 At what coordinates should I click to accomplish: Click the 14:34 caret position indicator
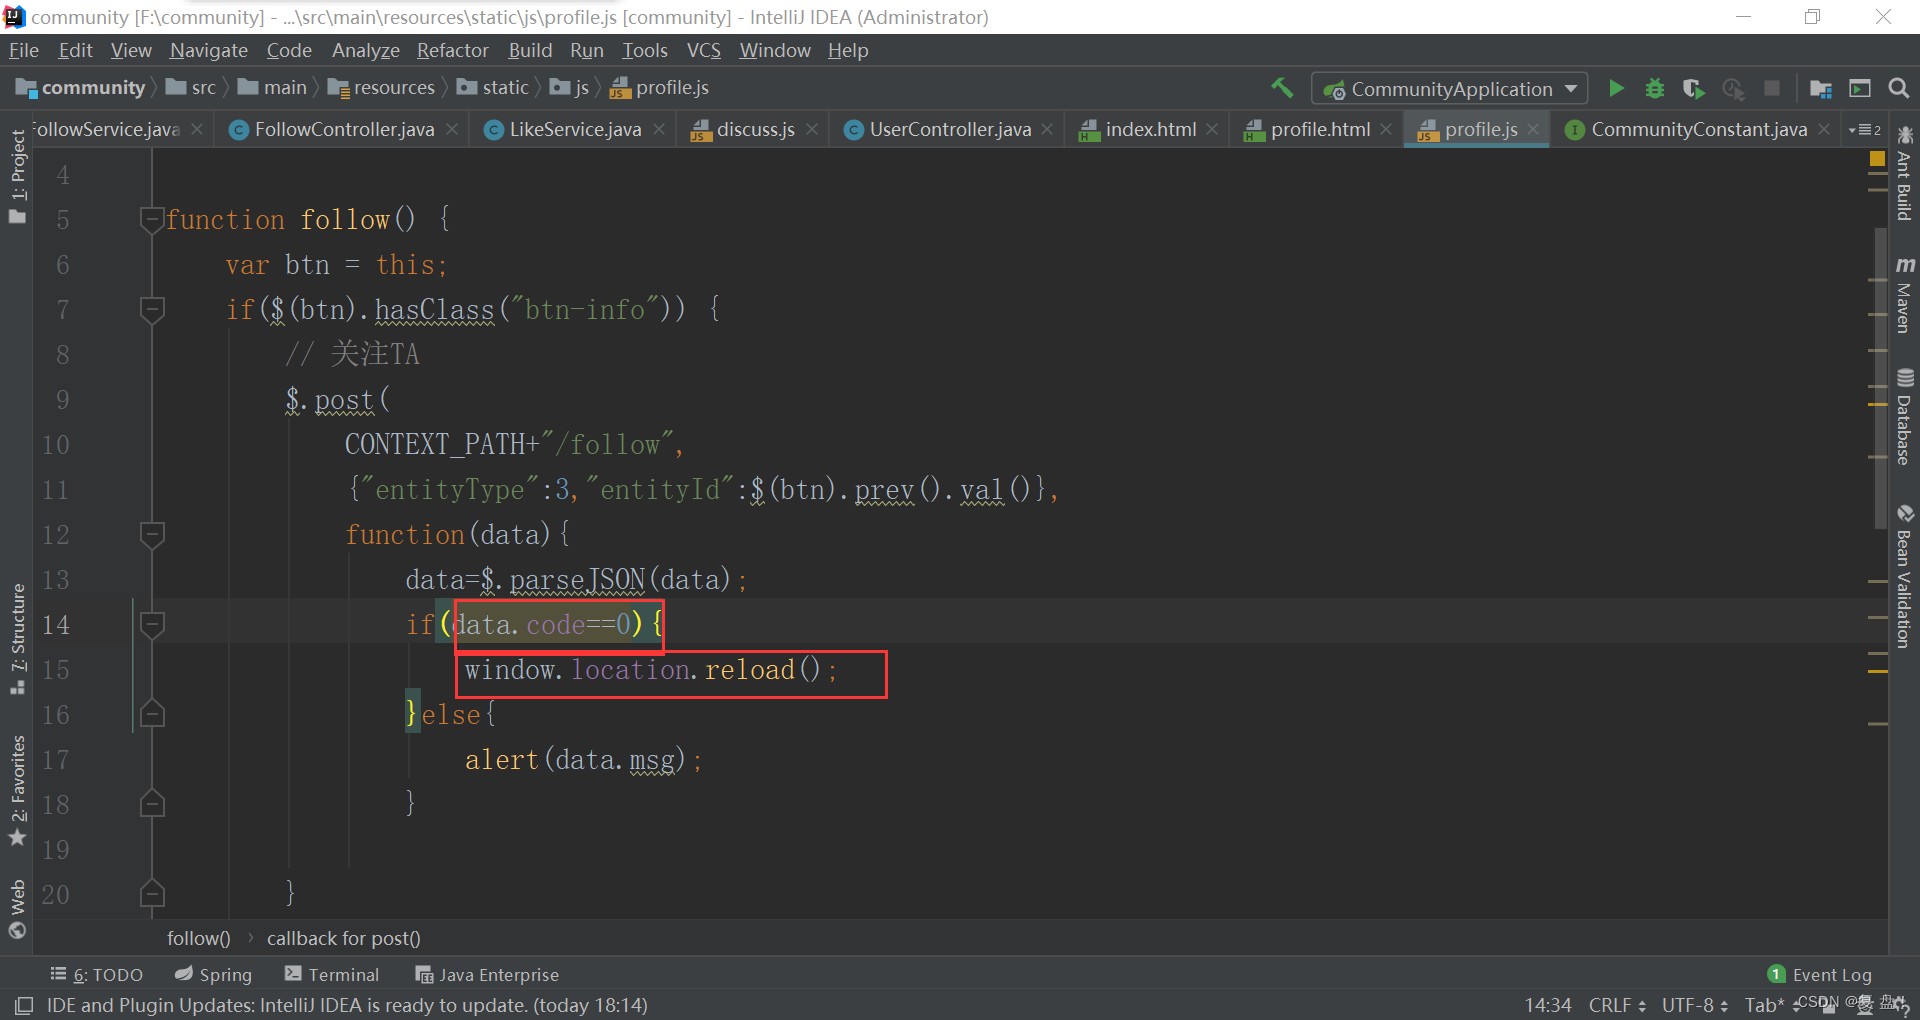[1548, 1005]
